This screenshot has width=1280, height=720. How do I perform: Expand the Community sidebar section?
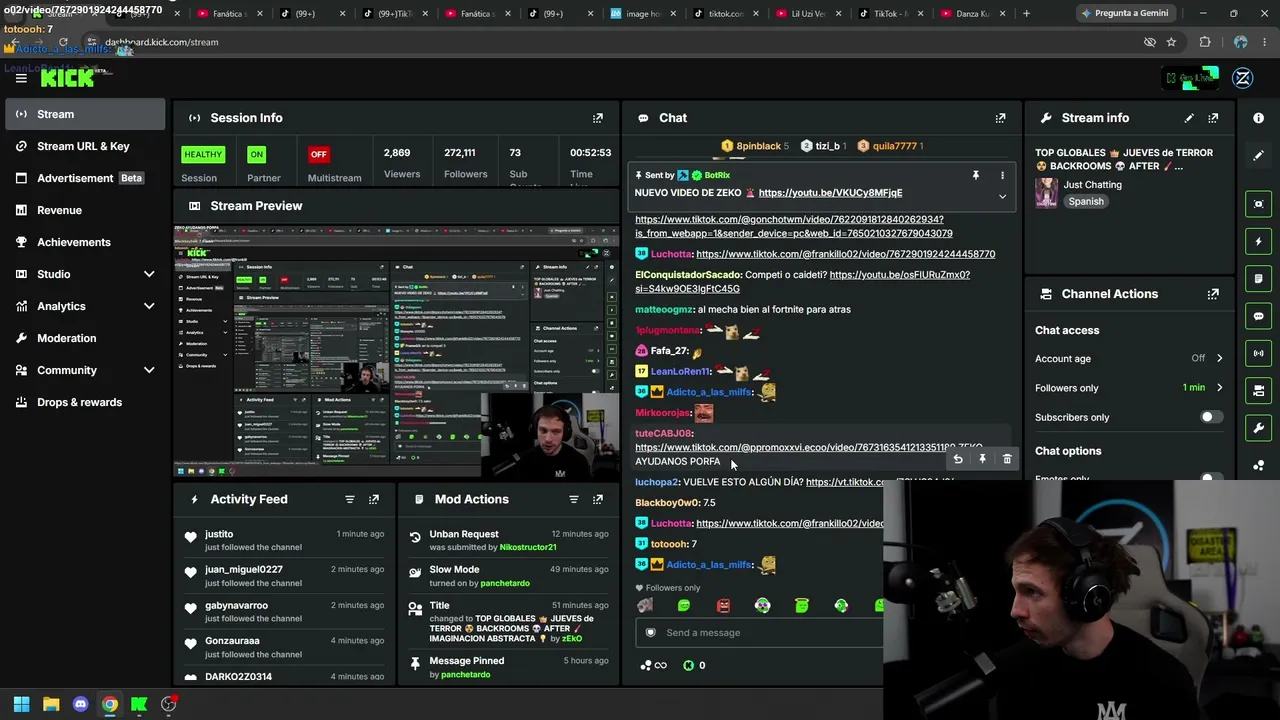(84, 370)
